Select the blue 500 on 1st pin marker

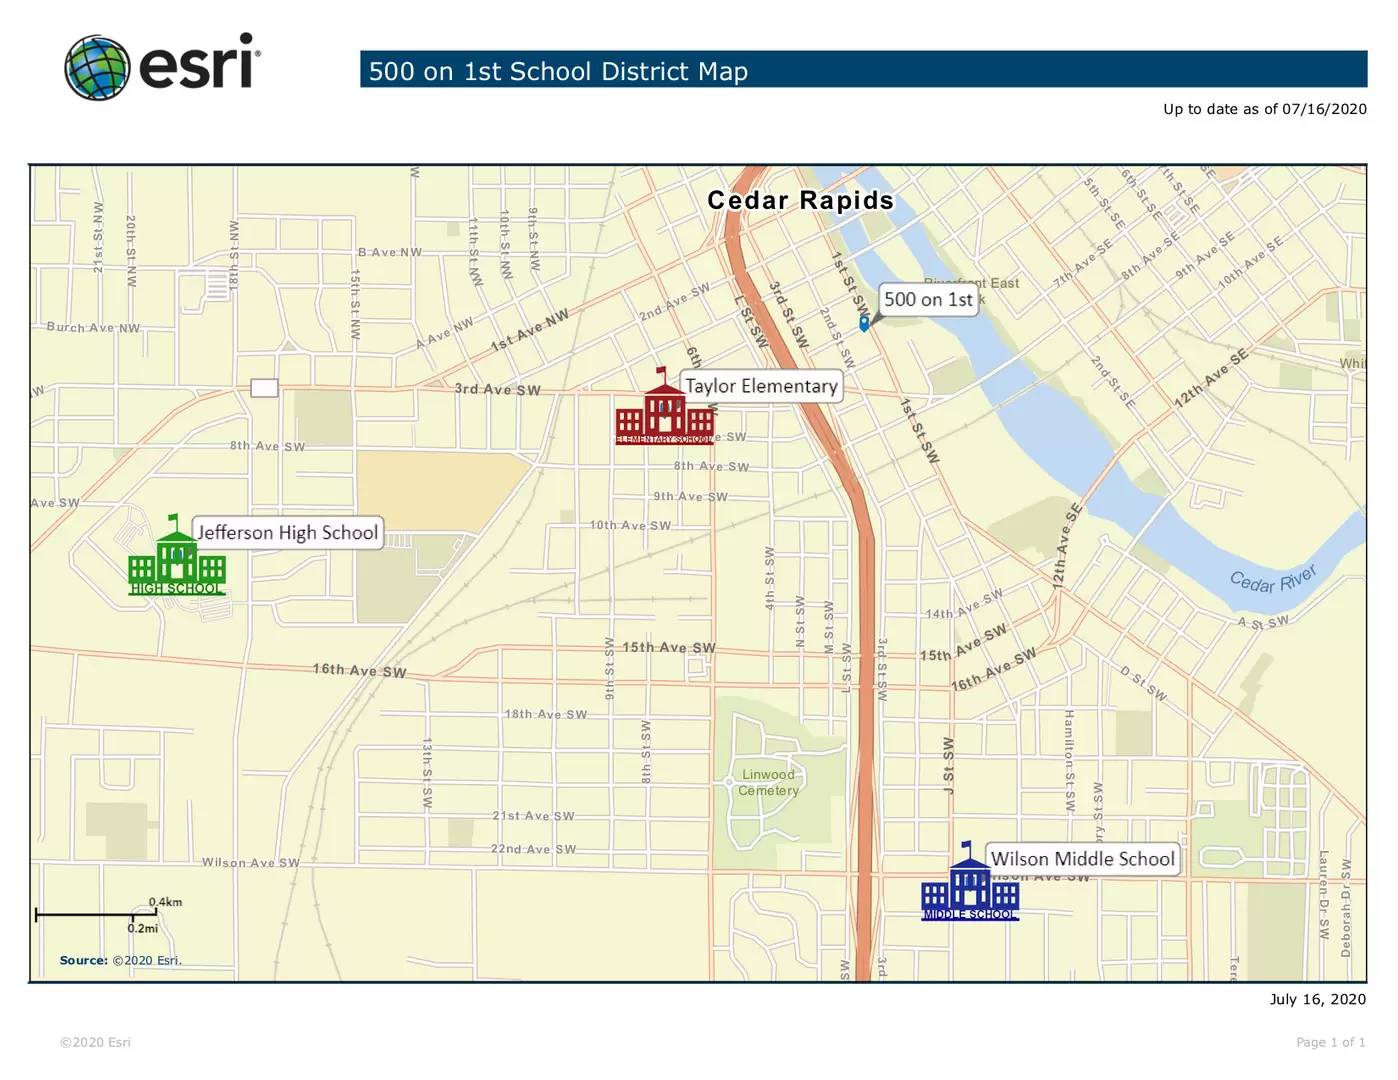(864, 323)
